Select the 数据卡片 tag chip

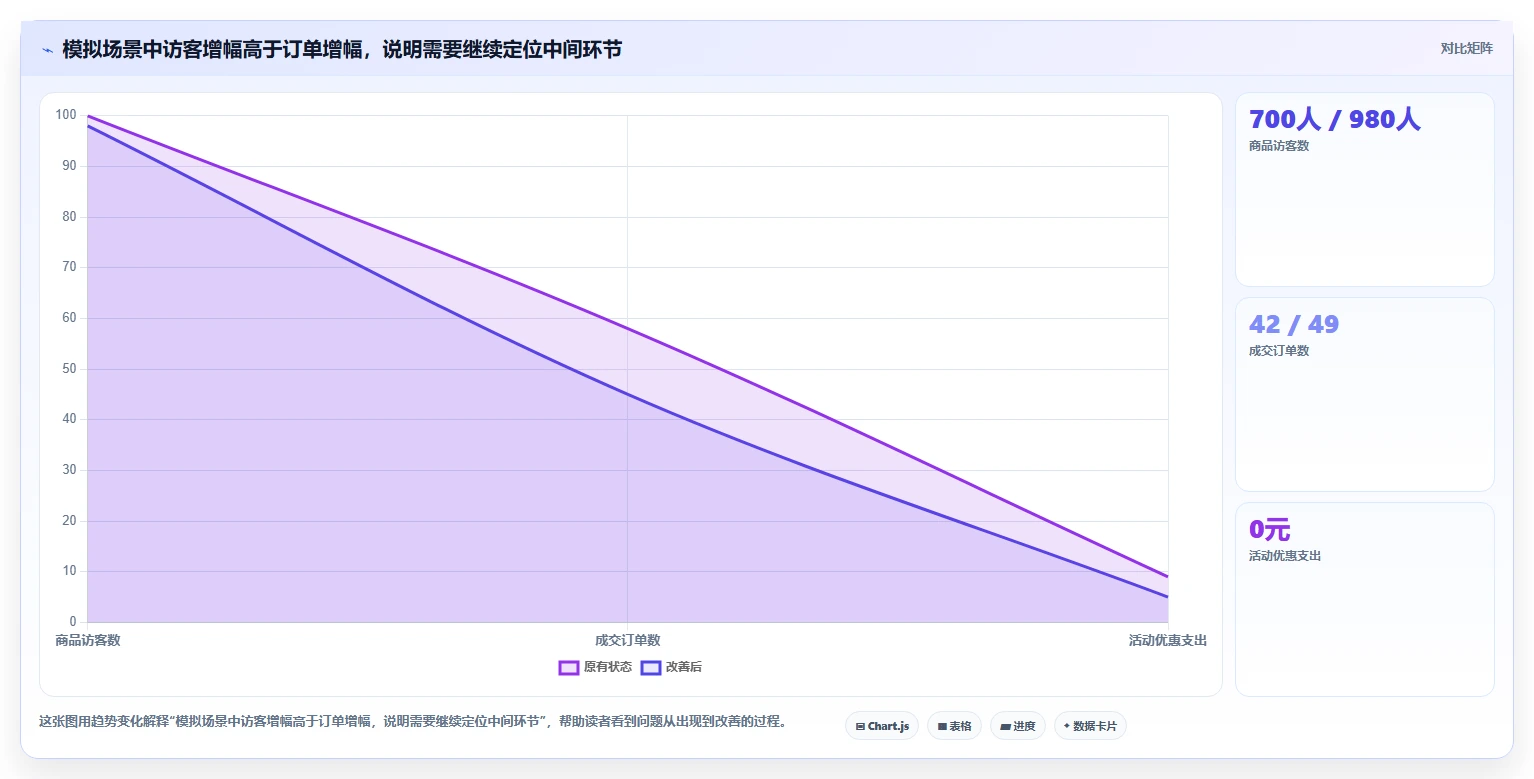pyautogui.click(x=1090, y=726)
